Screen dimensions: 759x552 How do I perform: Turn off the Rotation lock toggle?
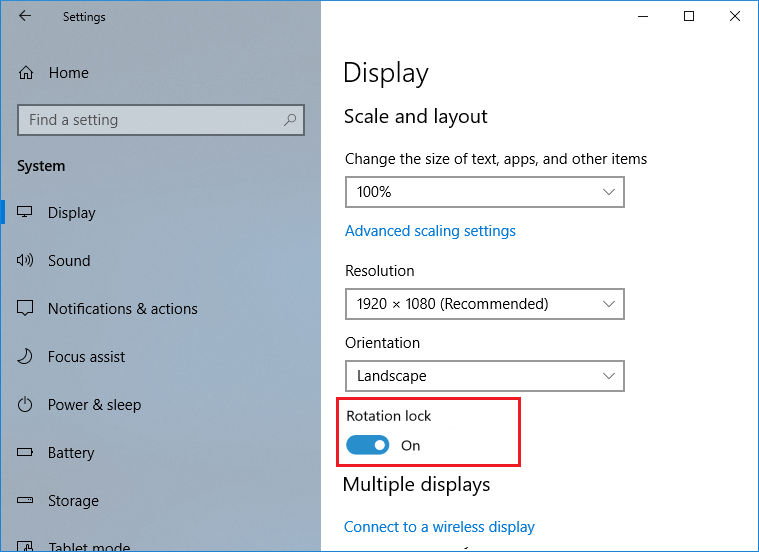367,445
